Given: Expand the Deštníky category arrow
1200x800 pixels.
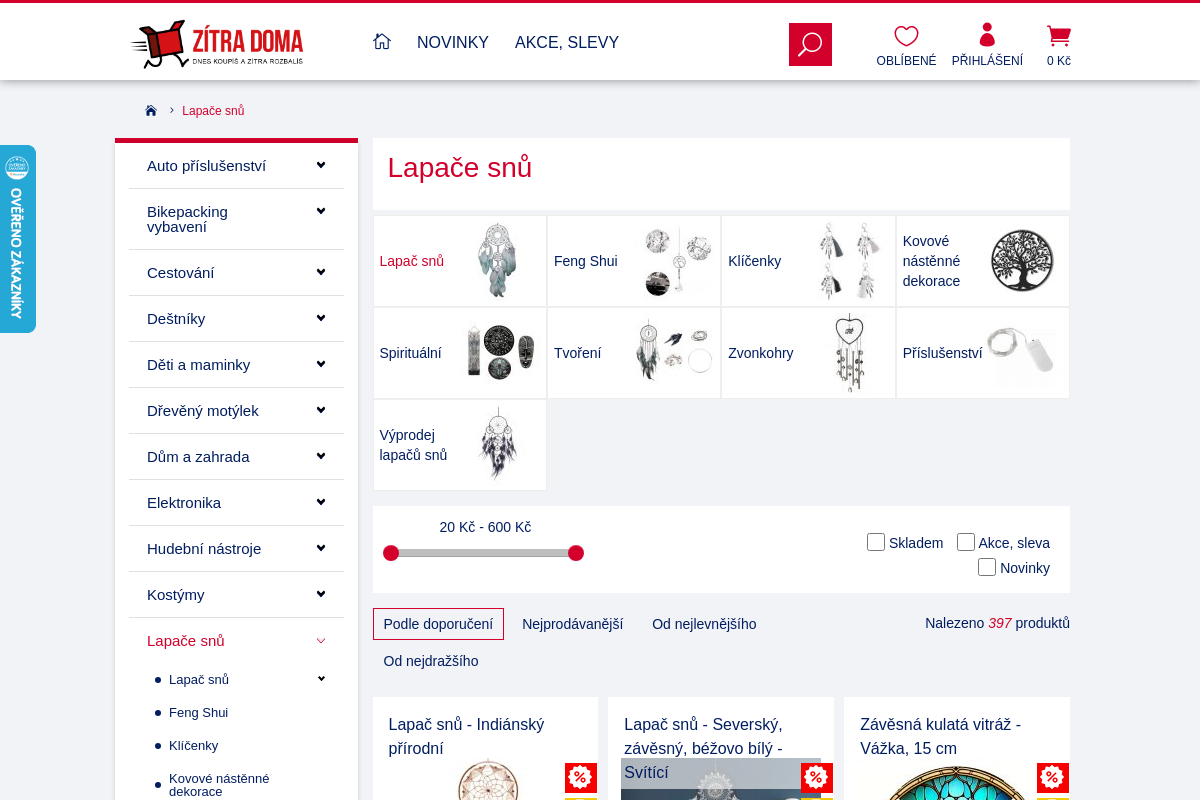Looking at the screenshot, I should 321,318.
